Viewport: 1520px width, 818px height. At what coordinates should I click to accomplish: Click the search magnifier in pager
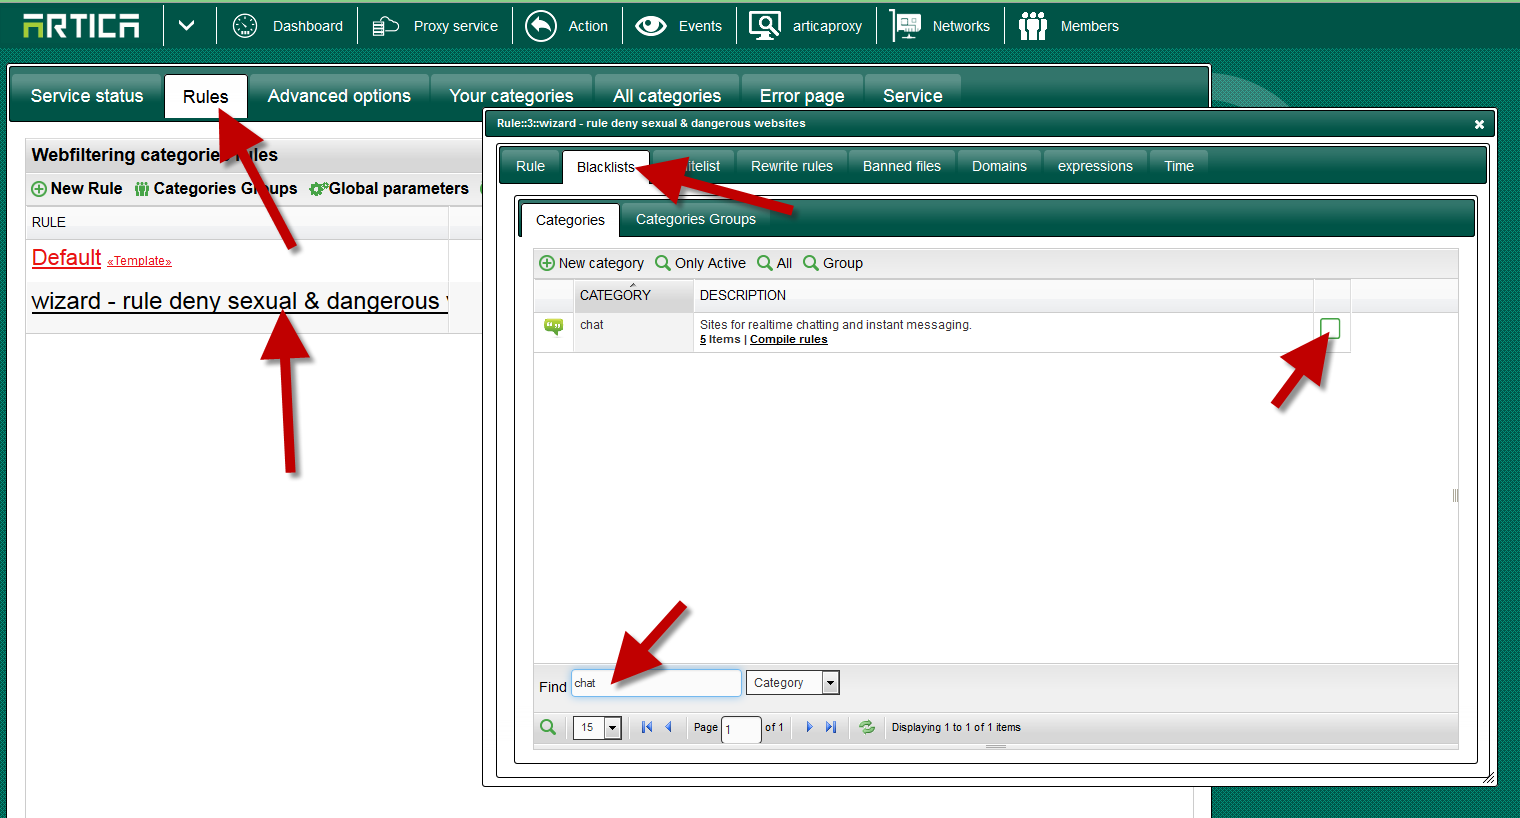coord(548,727)
